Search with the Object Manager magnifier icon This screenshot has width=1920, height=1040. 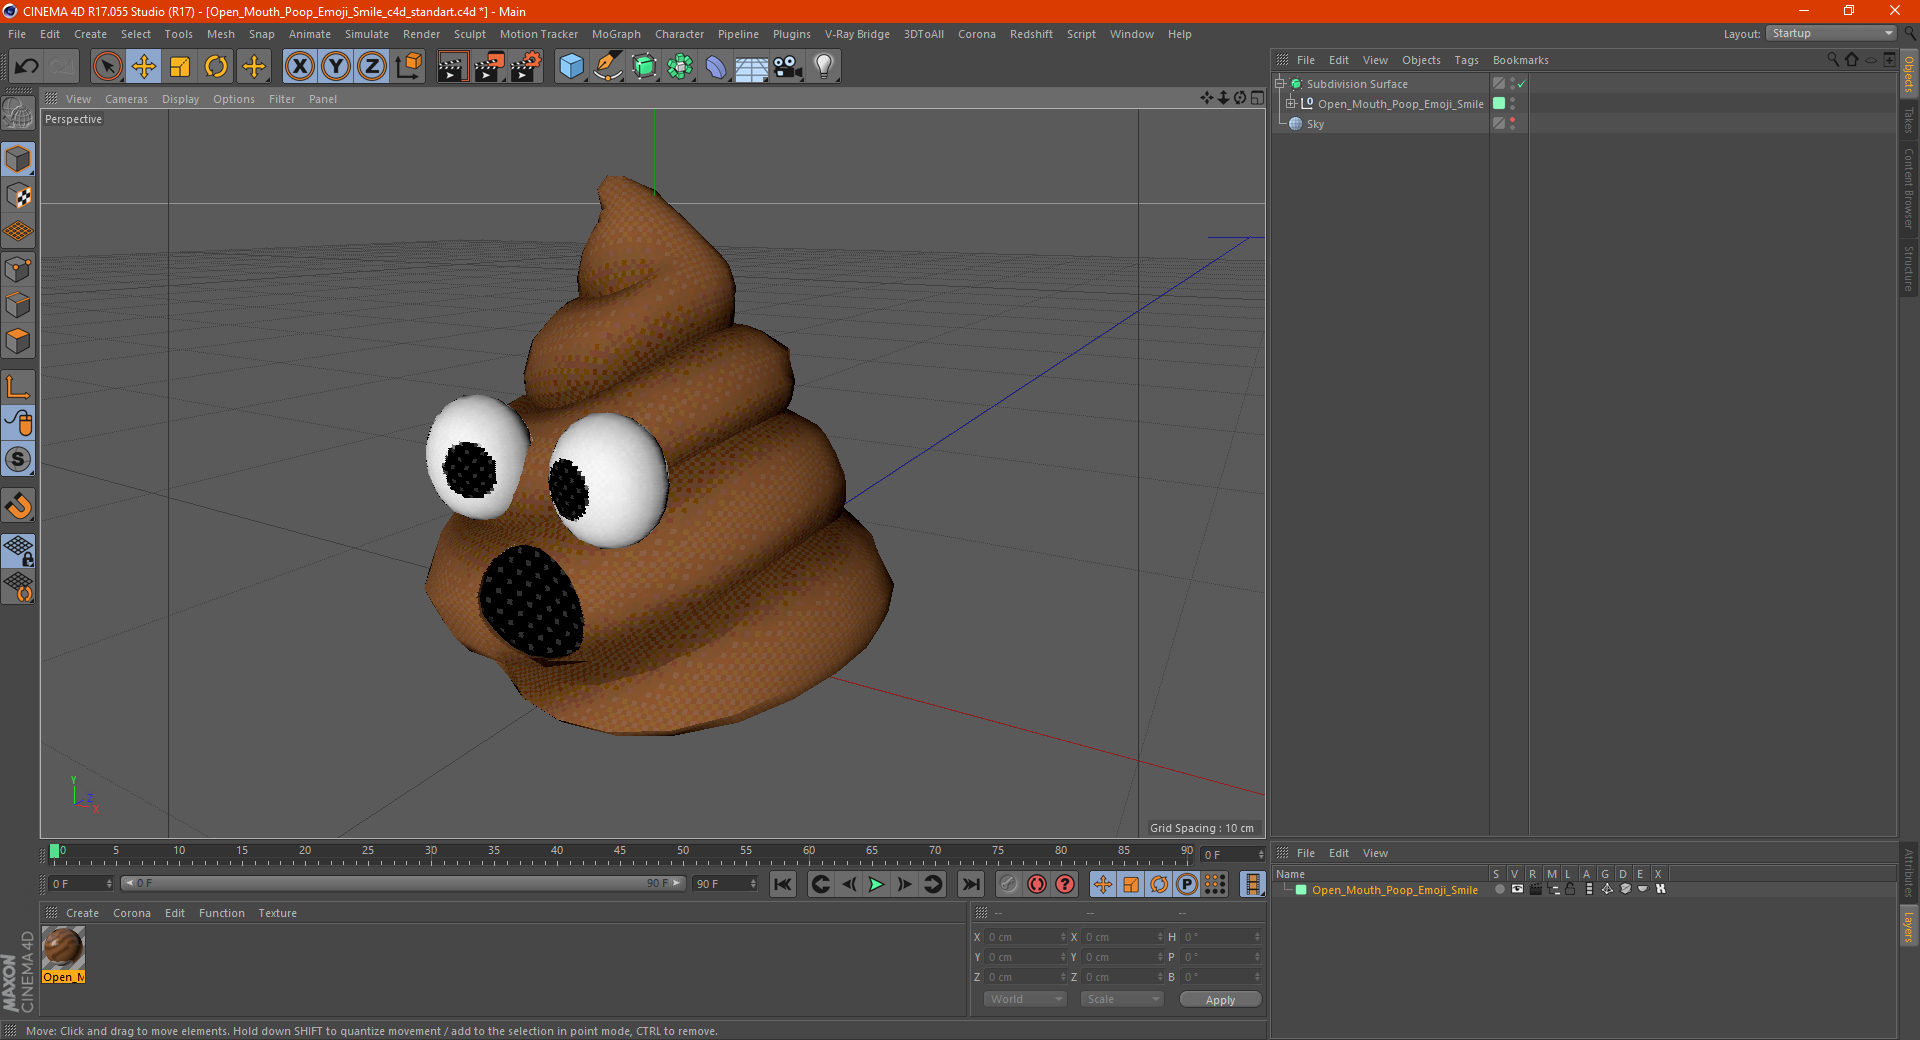click(x=1833, y=60)
